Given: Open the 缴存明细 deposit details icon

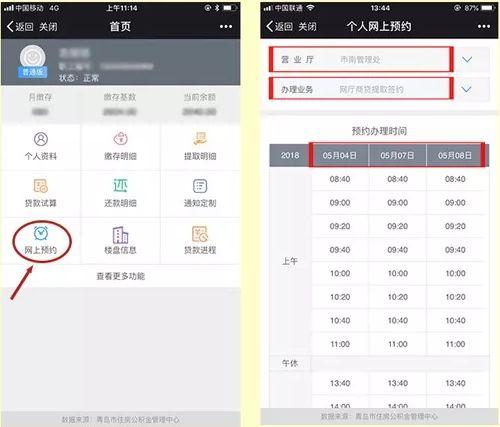Looking at the screenshot, I should click(x=120, y=139).
